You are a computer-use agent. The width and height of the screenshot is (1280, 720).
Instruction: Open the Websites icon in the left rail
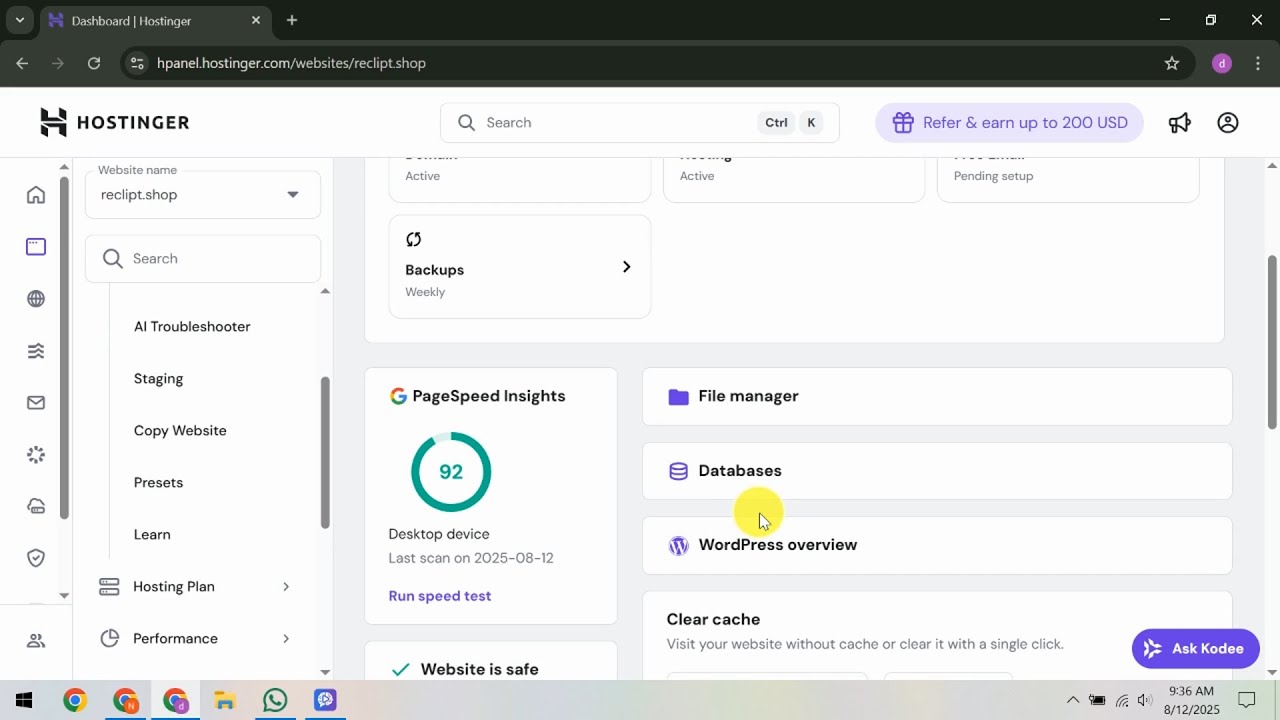point(36,247)
